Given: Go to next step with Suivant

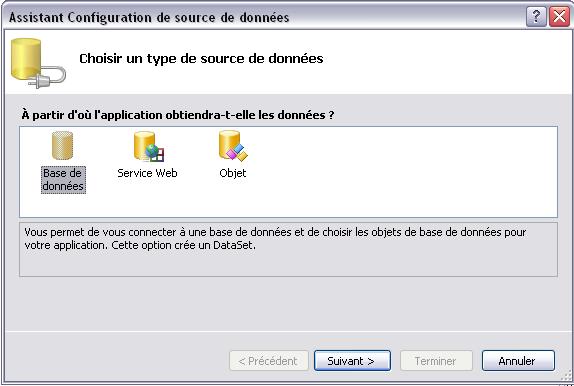Looking at the screenshot, I should [352, 361].
